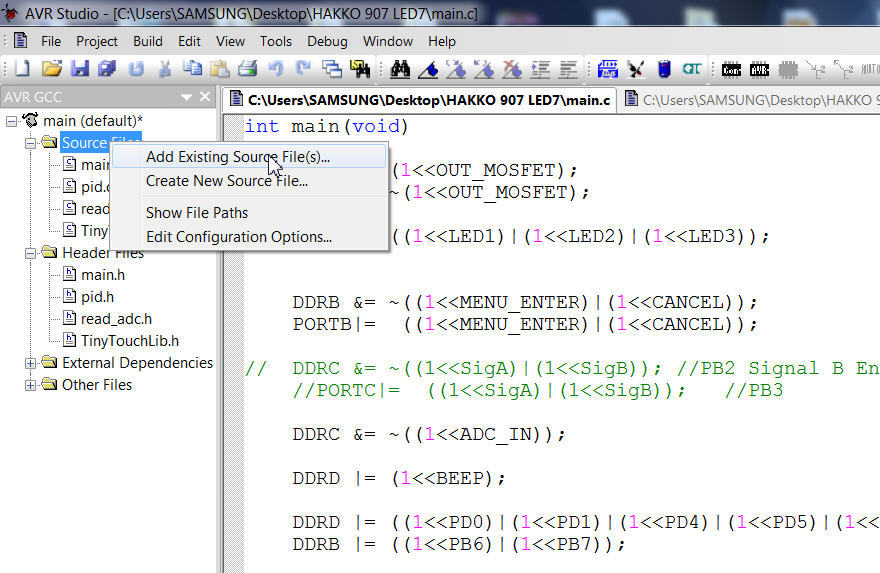Screen dimensions: 880x573
Task: Click the Cut scissors icon
Action: (x=164, y=69)
